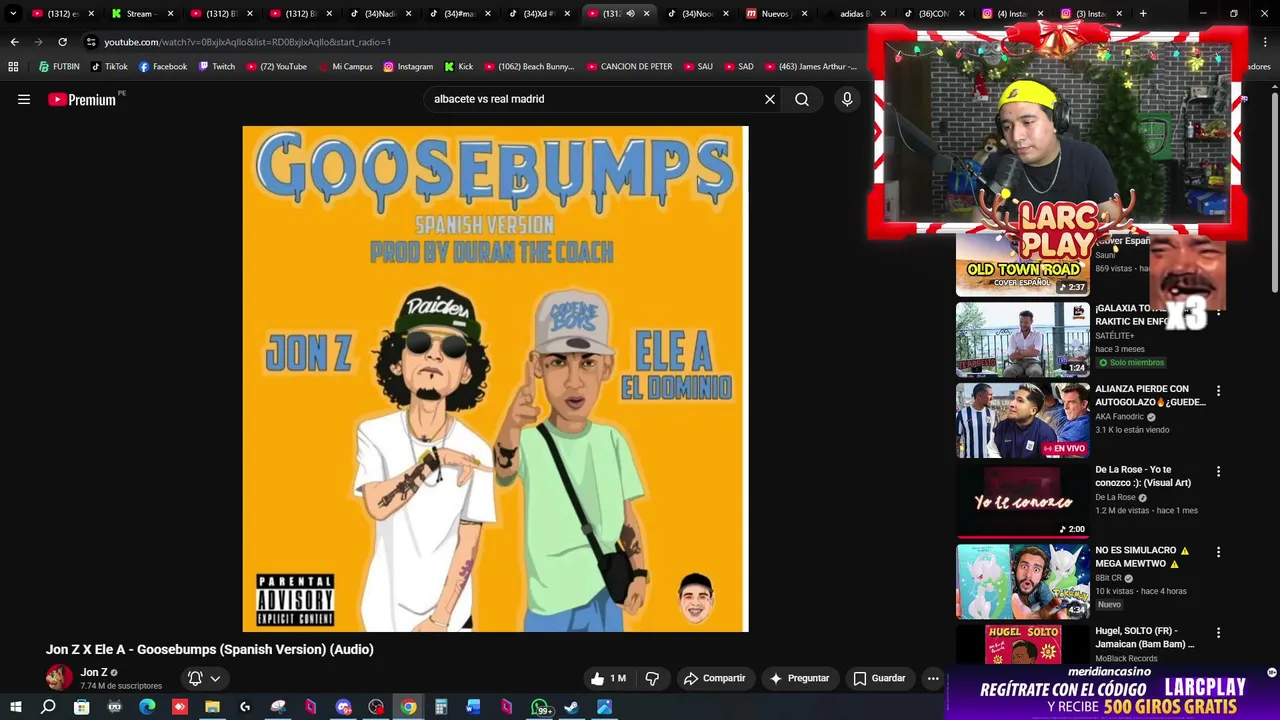This screenshot has height=720, width=1280.
Task: Open Chrome apps grid in bookmarks bar
Action: click(13, 67)
